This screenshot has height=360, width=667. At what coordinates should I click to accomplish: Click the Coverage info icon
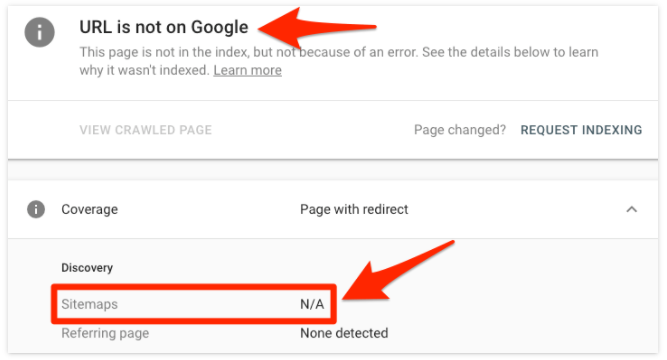(x=36, y=209)
